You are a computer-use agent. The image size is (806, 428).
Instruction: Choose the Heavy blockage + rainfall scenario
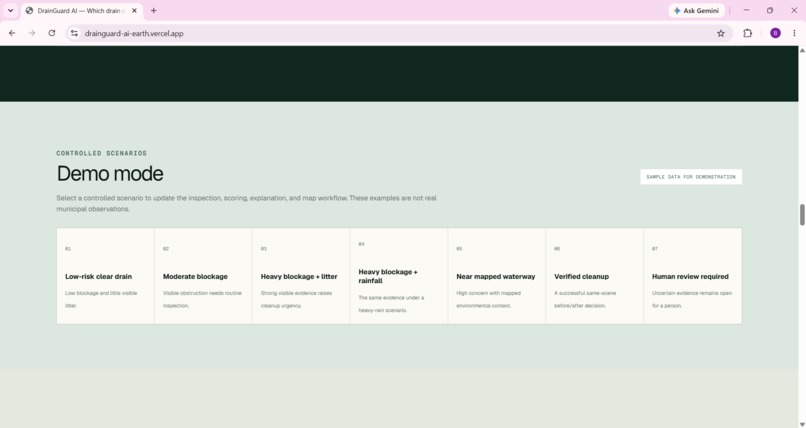[399, 276]
